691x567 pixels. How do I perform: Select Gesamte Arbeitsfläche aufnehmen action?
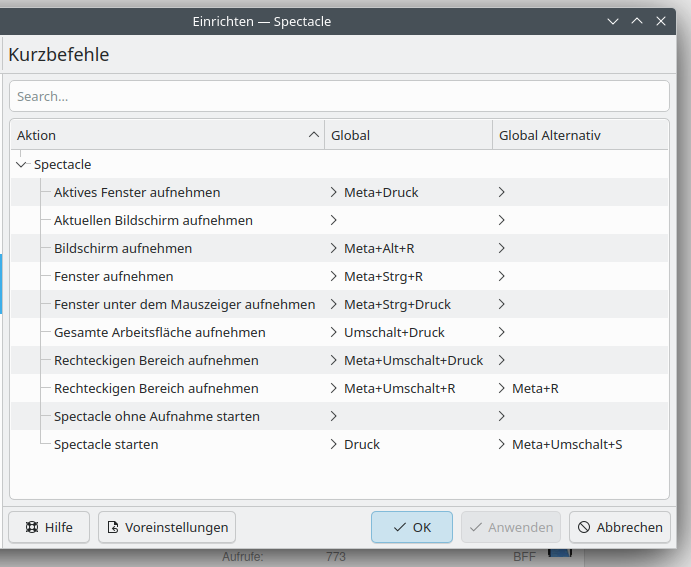(160, 332)
